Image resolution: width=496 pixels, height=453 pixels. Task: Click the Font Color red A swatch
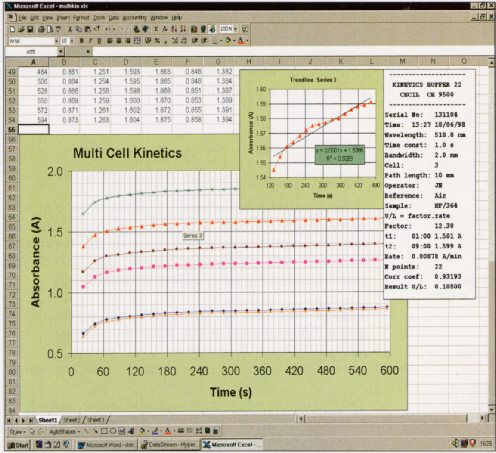(241, 41)
